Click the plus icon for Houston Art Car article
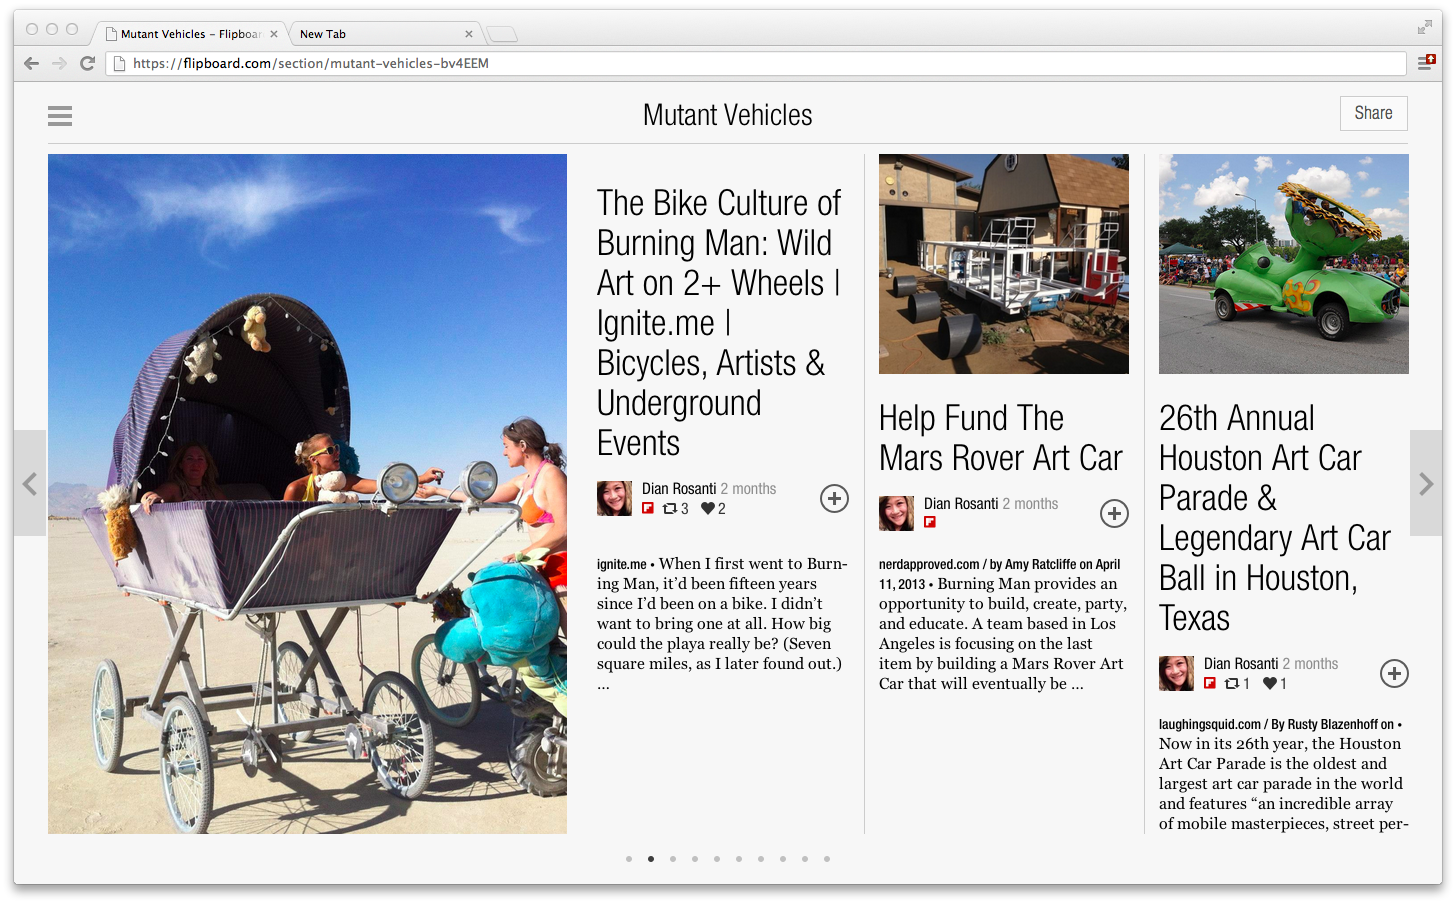The height and width of the screenshot is (904, 1456). pyautogui.click(x=1394, y=673)
